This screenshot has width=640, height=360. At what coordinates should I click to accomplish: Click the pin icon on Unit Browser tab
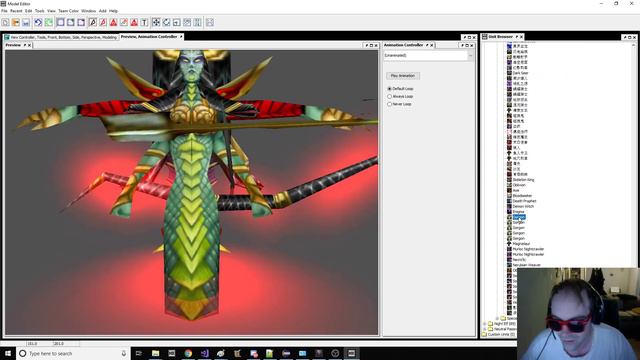coord(516,37)
